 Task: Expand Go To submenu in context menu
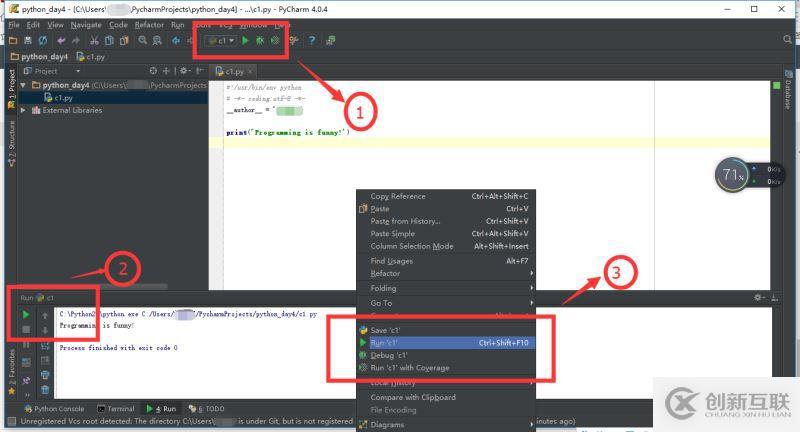446,303
